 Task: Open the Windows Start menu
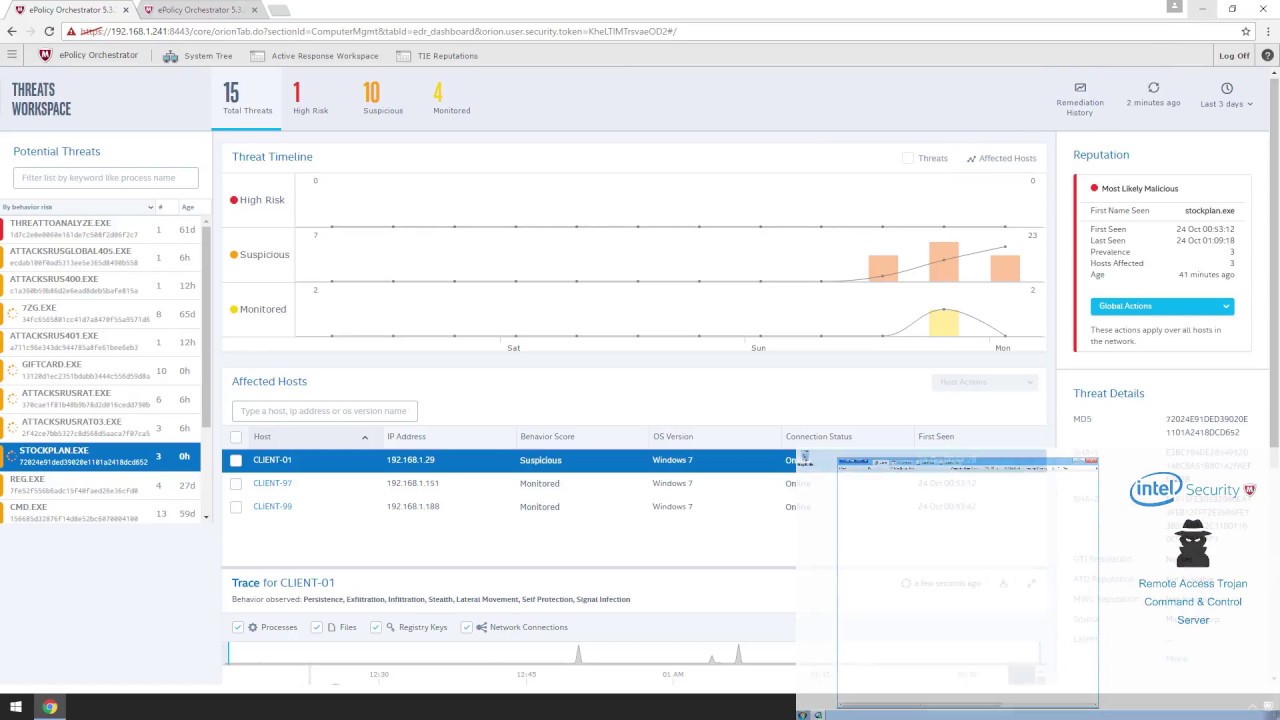(16, 707)
